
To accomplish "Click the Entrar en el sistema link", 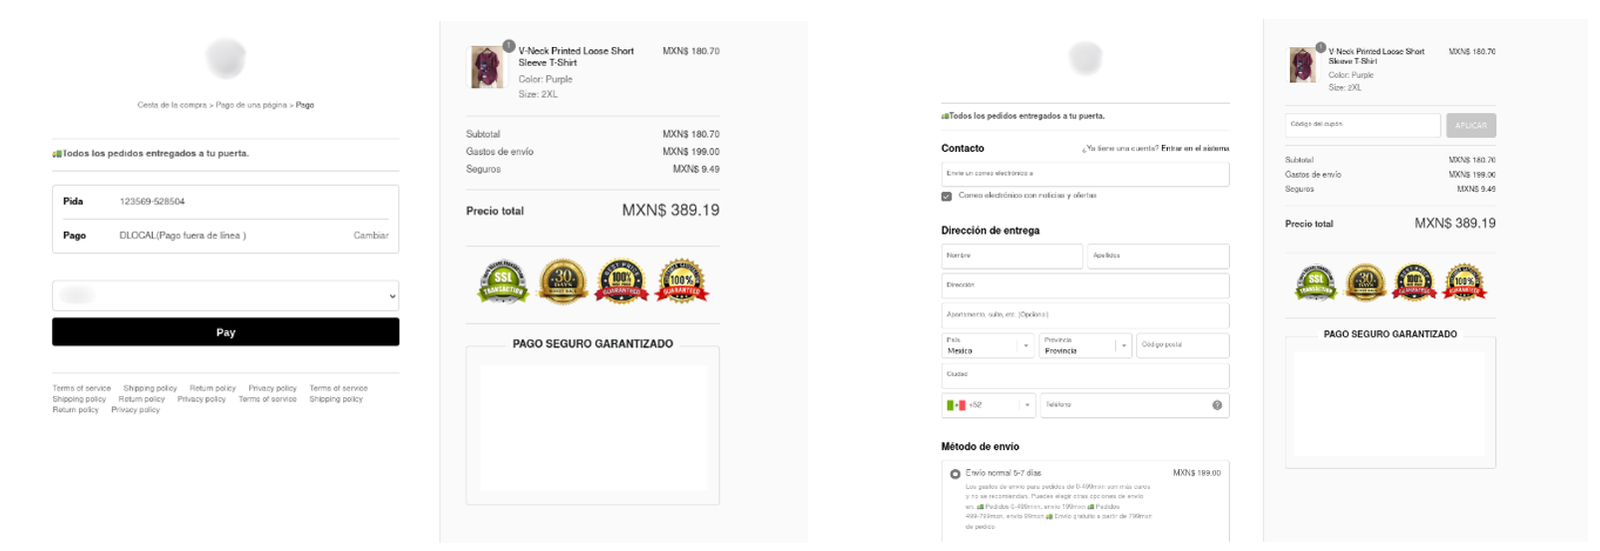I will [x=1194, y=148].
